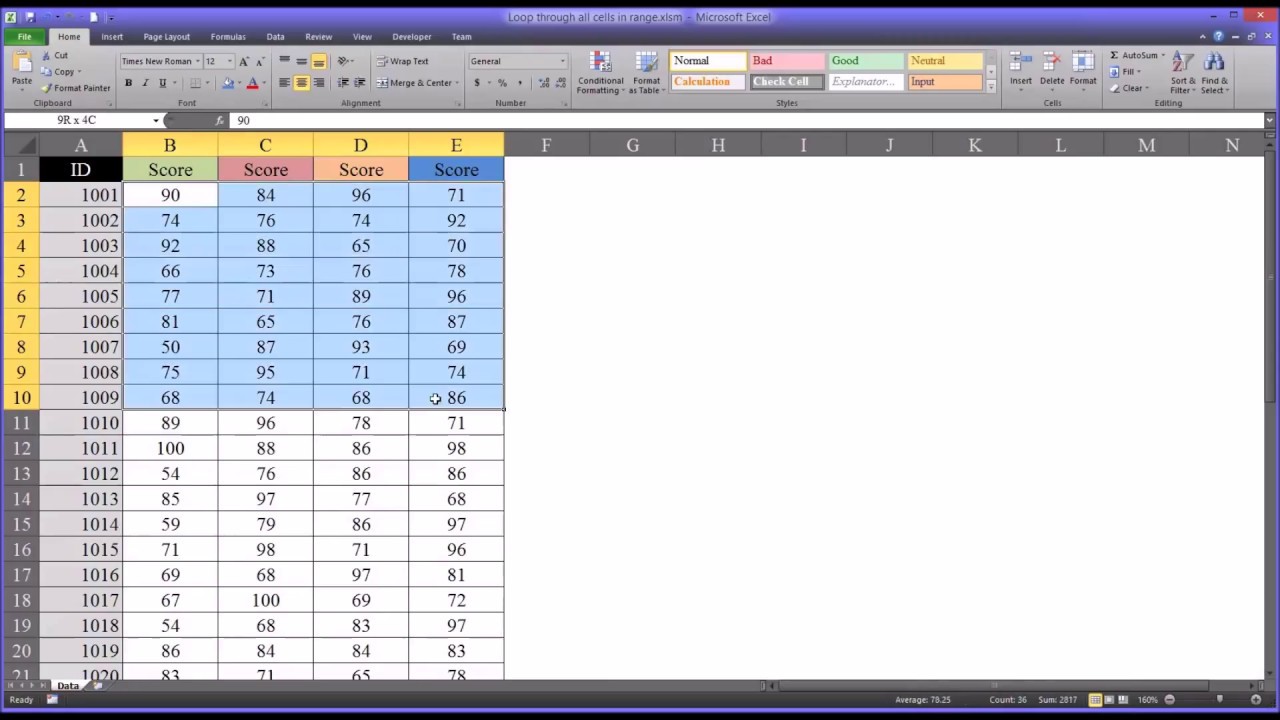Toggle Underline formatting

[x=162, y=83]
